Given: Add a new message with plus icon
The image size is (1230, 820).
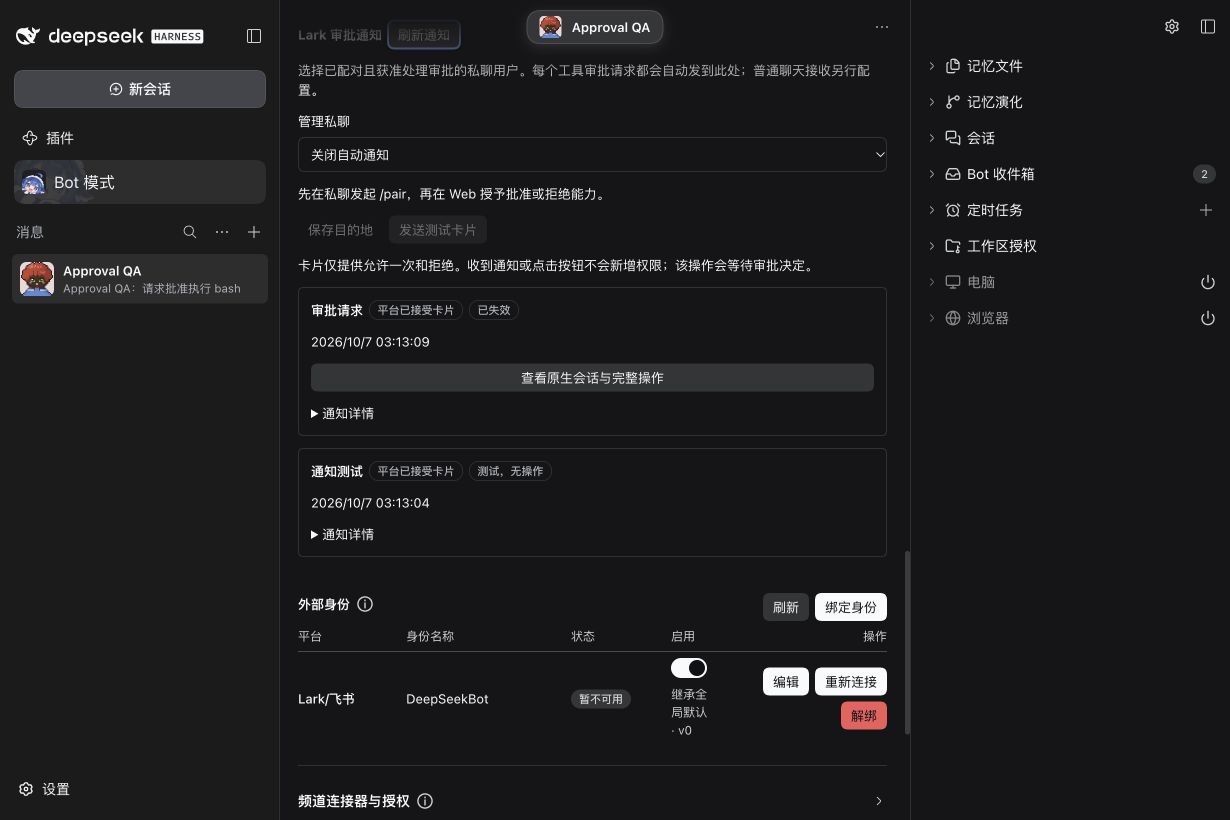Looking at the screenshot, I should point(254,232).
